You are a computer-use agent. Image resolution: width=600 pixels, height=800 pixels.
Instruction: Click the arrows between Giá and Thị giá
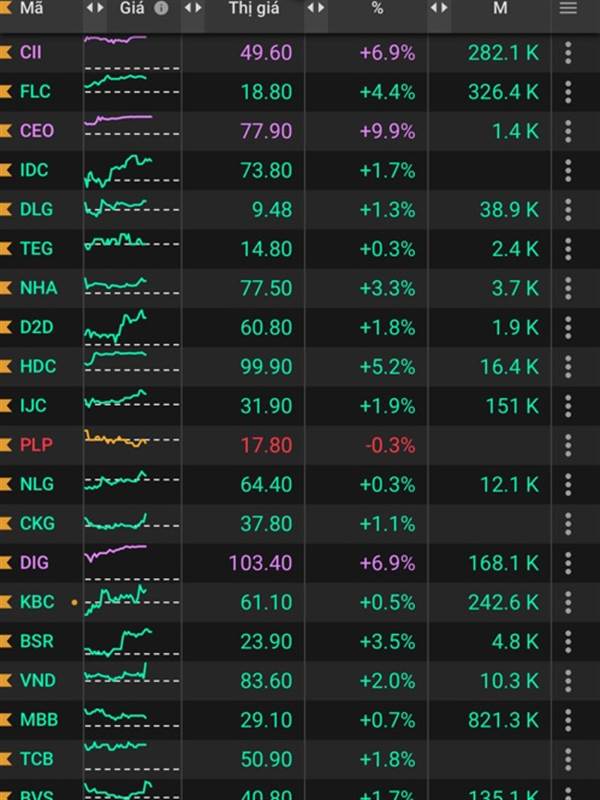[x=193, y=8]
